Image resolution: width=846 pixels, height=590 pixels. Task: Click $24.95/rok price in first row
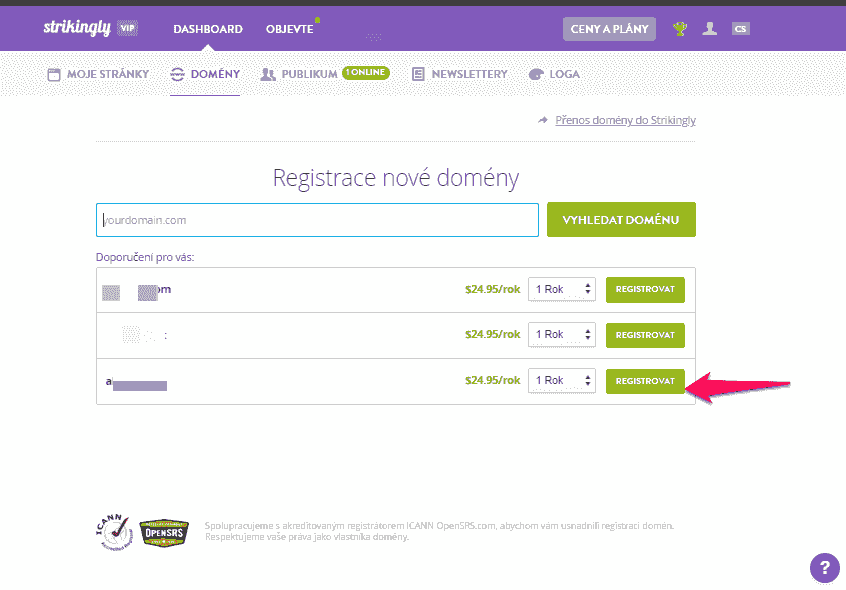click(x=493, y=290)
